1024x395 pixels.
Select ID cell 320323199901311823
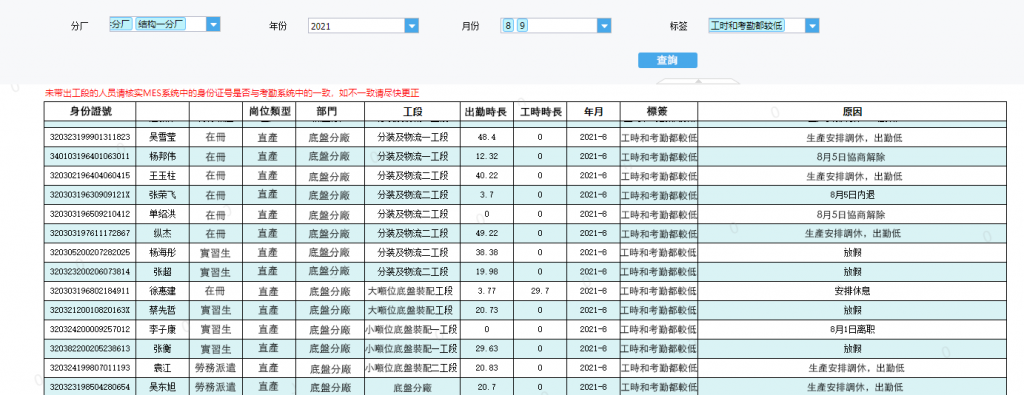90,138
